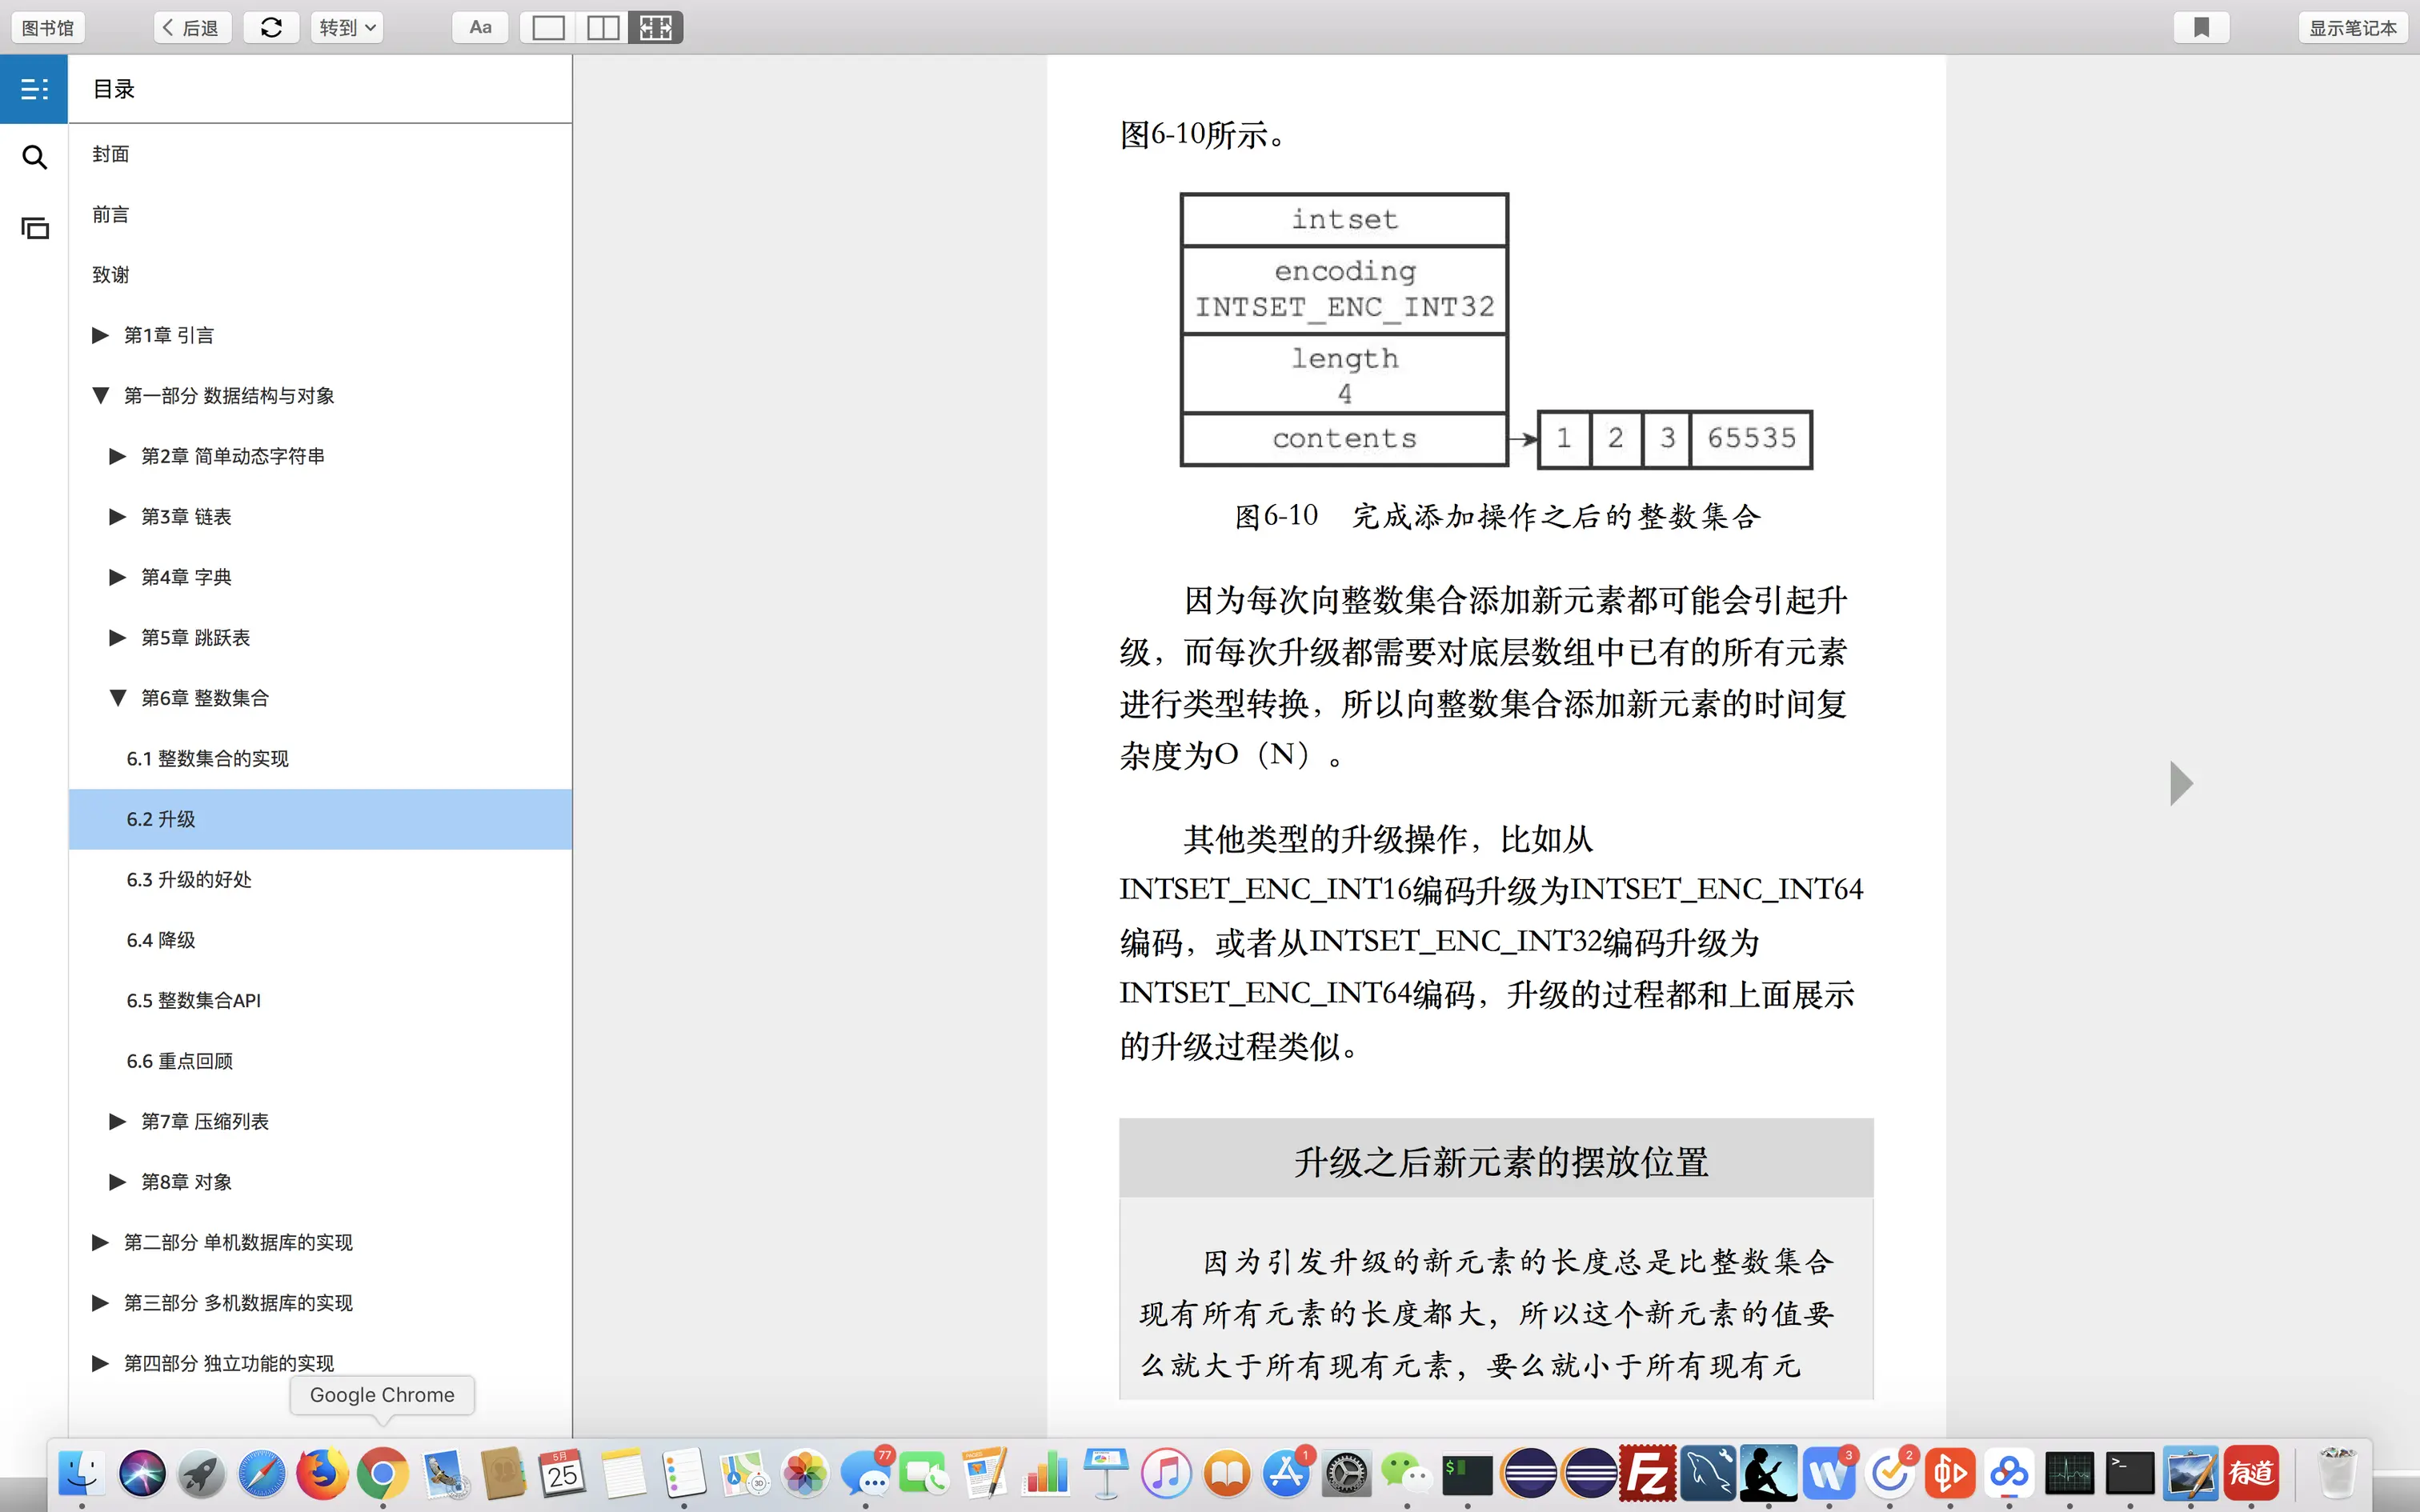Switch to single column view

tap(548, 27)
